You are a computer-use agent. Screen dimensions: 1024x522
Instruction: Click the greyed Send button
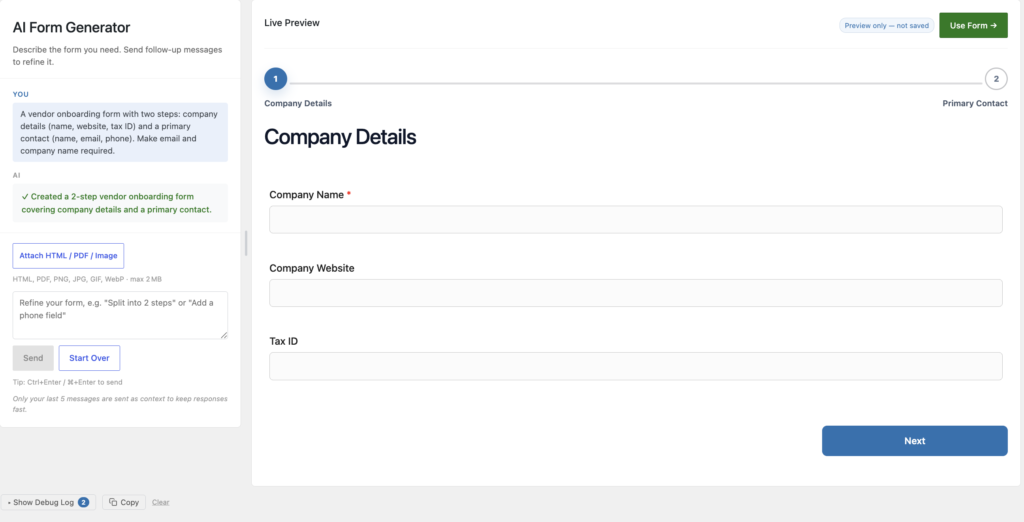33,358
